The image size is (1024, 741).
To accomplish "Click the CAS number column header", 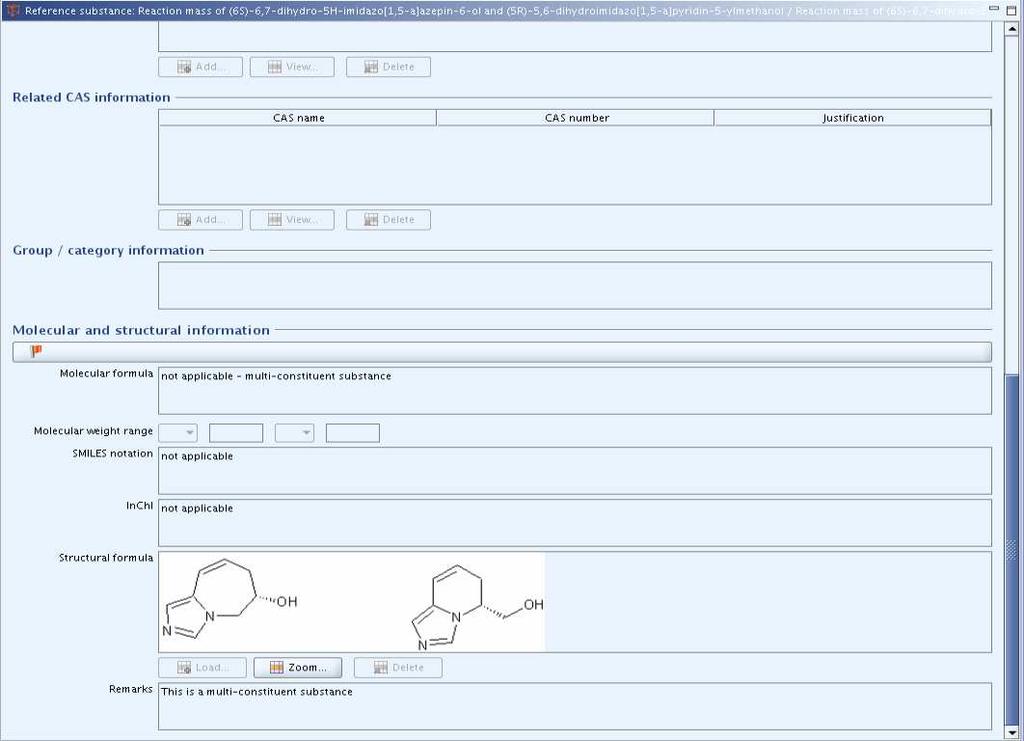I will click(575, 118).
